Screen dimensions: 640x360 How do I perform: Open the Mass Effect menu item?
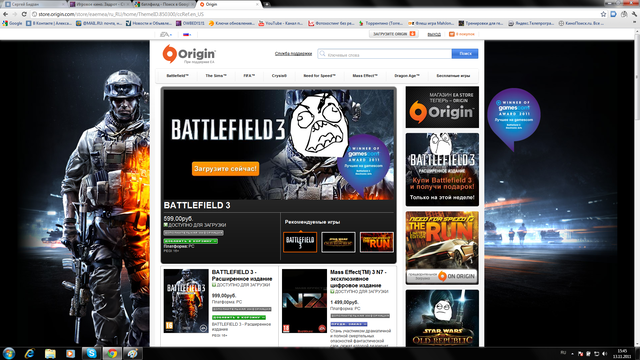pyautogui.click(x=365, y=76)
